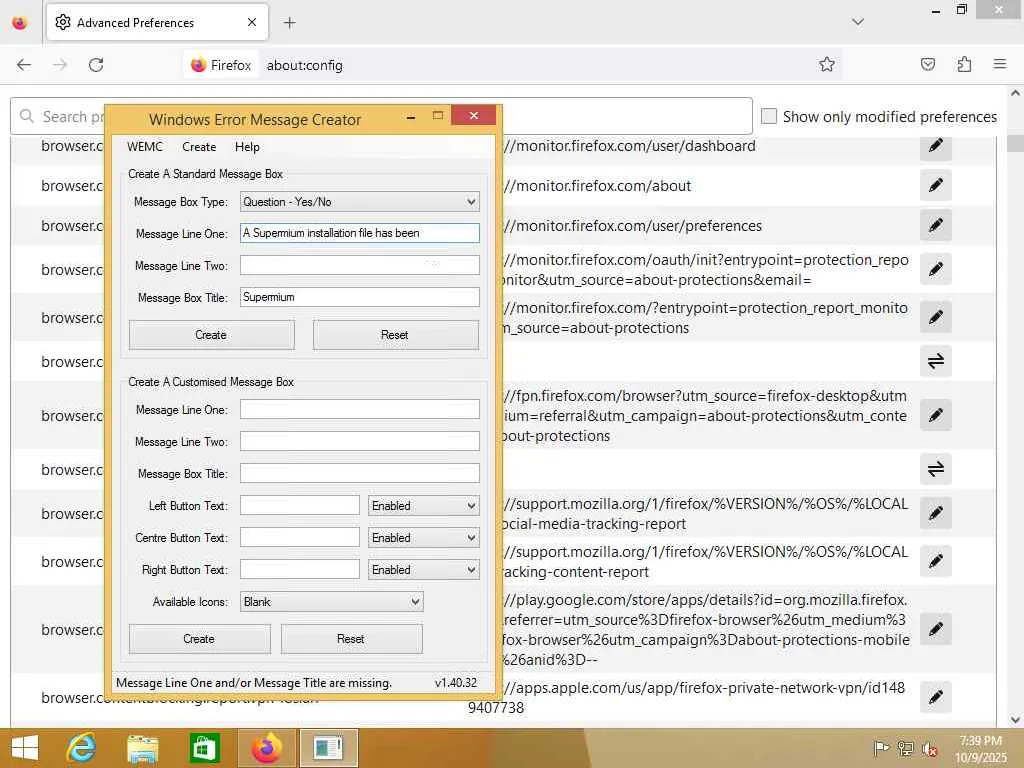Switch to Firefox in taskbar
Viewport: 1024px width, 768px height.
tap(266, 748)
